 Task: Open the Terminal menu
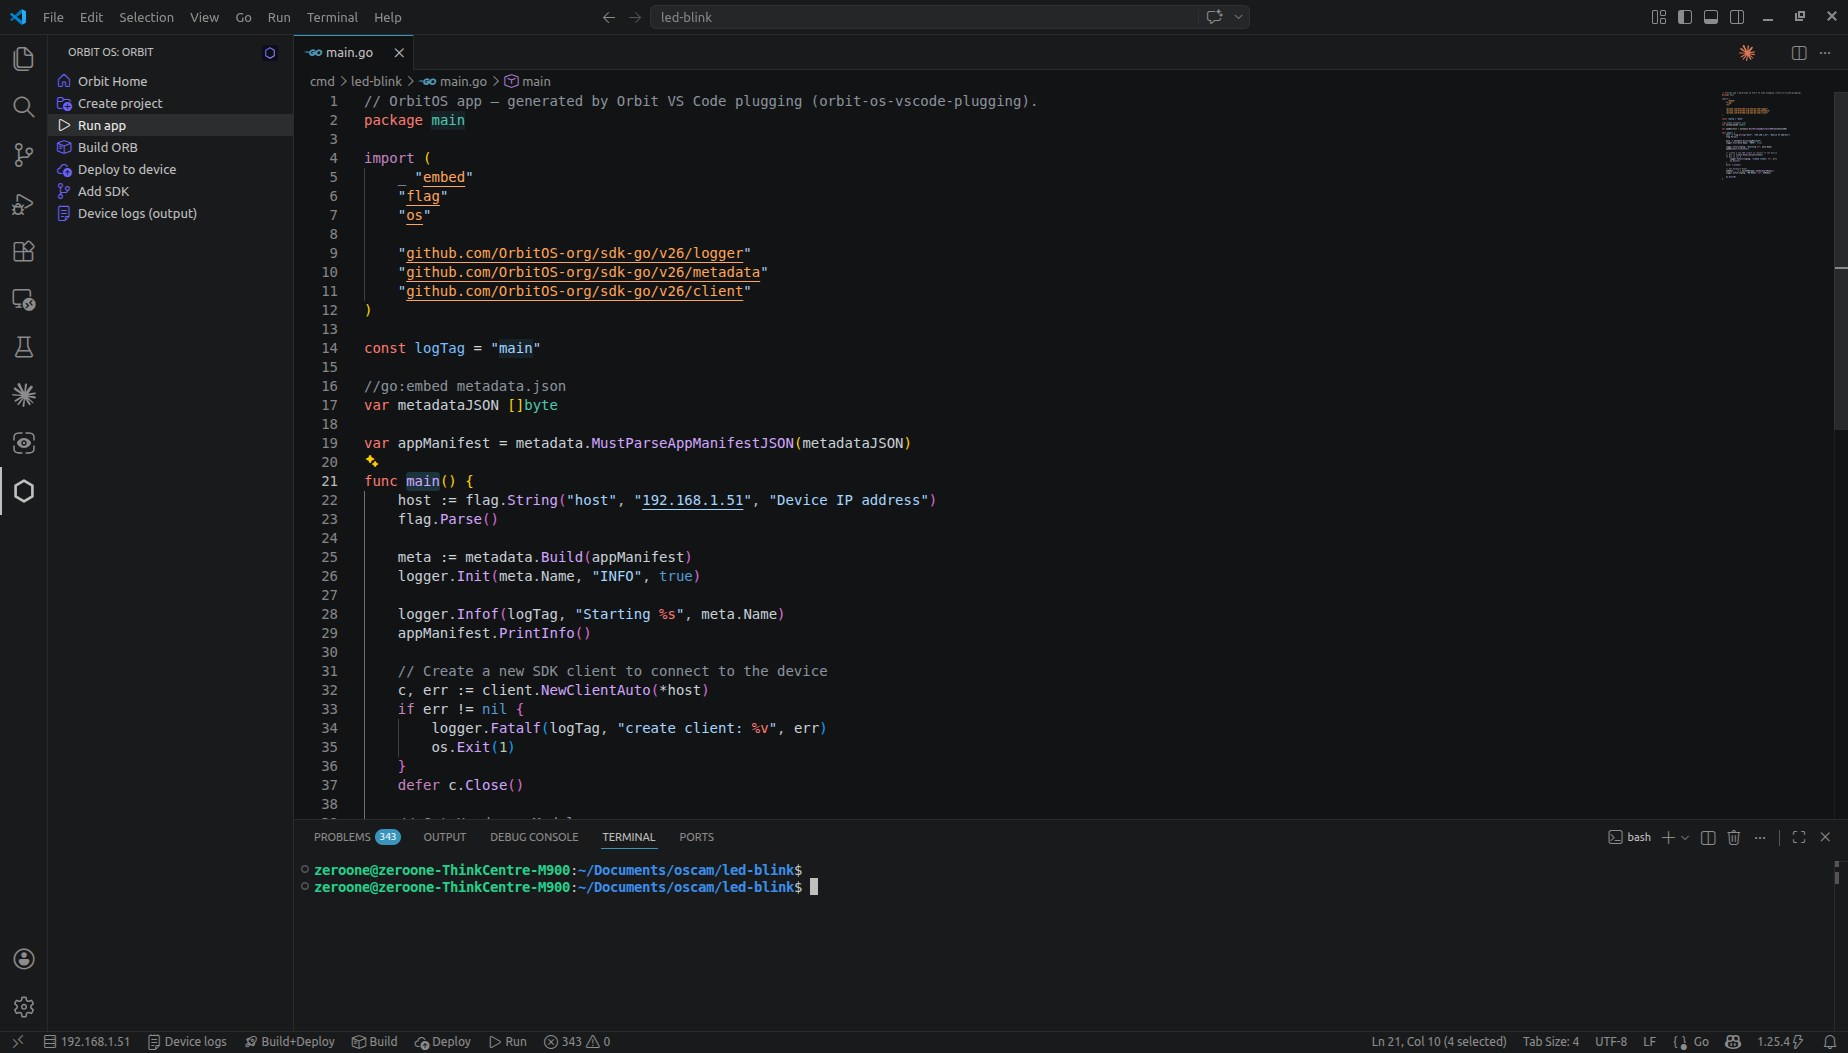coord(332,17)
